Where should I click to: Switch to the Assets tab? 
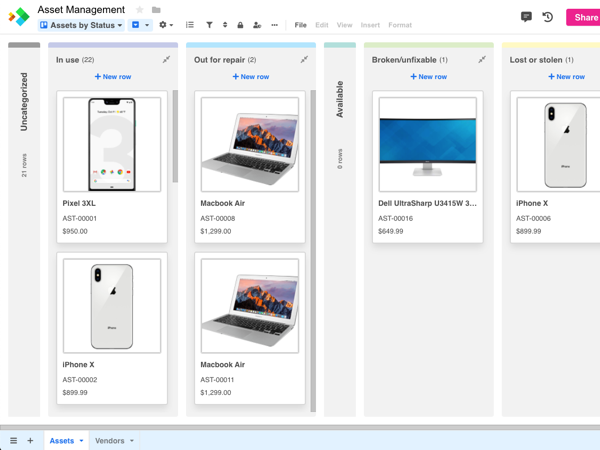(x=62, y=441)
